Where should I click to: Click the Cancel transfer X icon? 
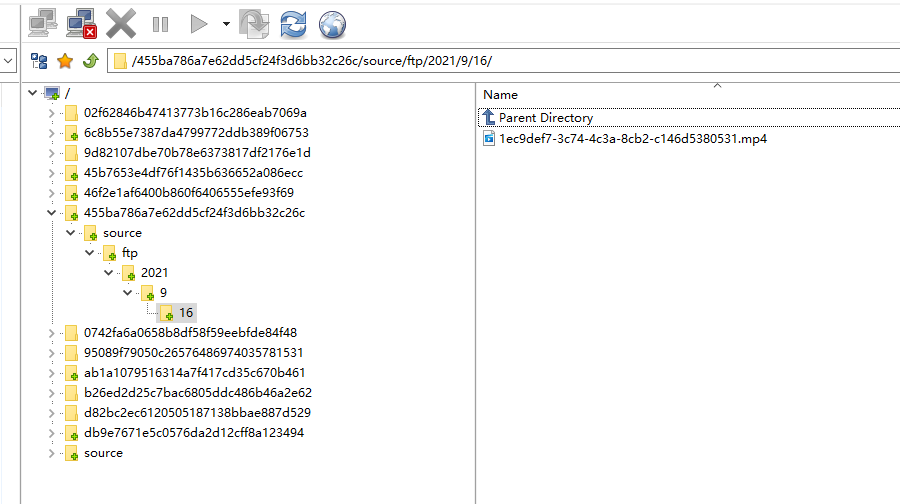tap(121, 24)
